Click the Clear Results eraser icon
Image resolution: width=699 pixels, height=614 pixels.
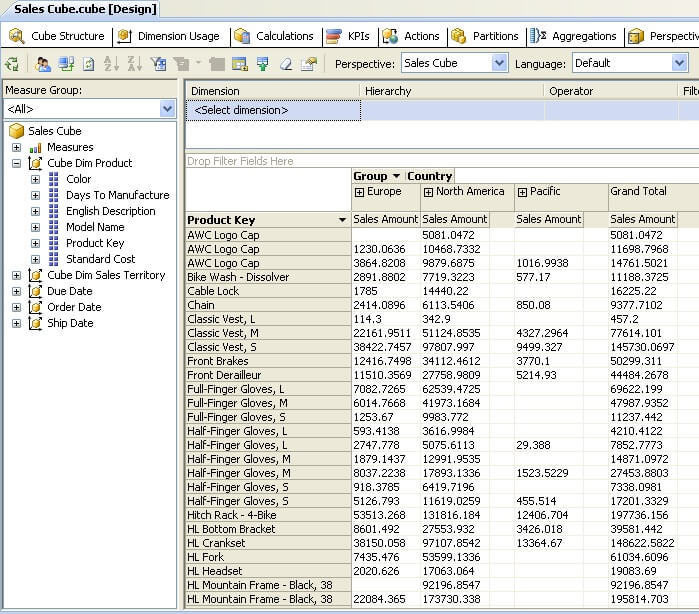286,64
